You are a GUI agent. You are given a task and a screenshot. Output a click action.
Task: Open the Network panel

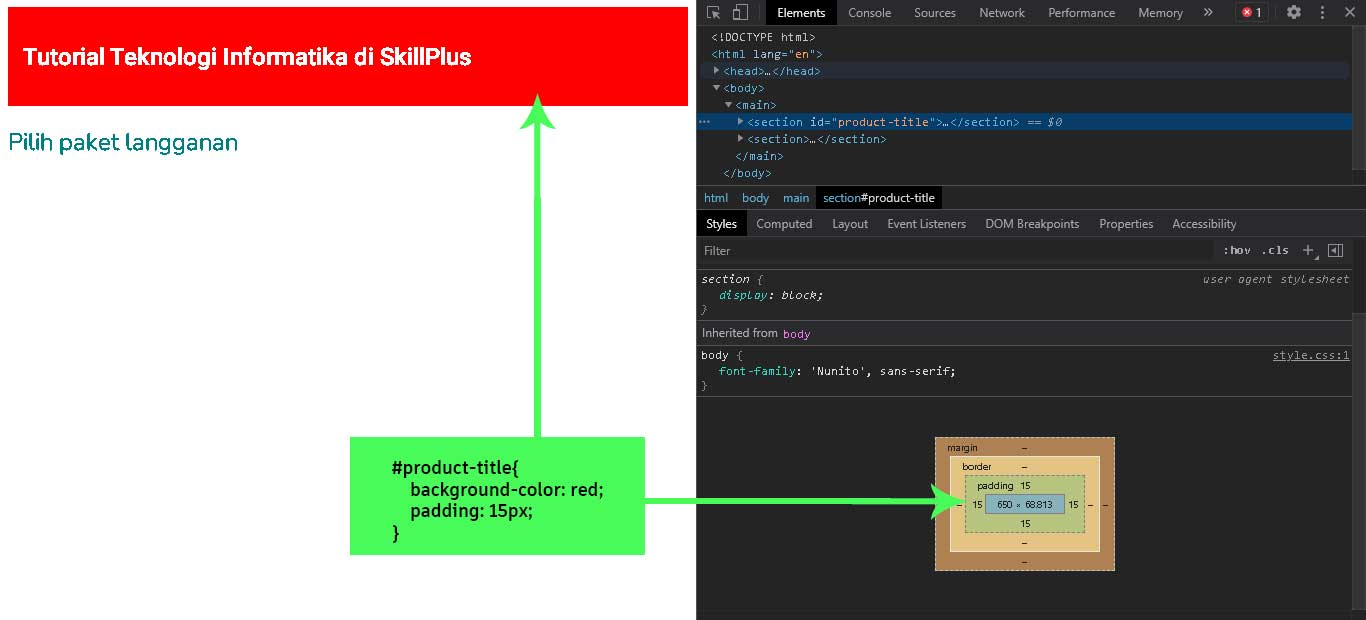pyautogui.click(x=1002, y=12)
